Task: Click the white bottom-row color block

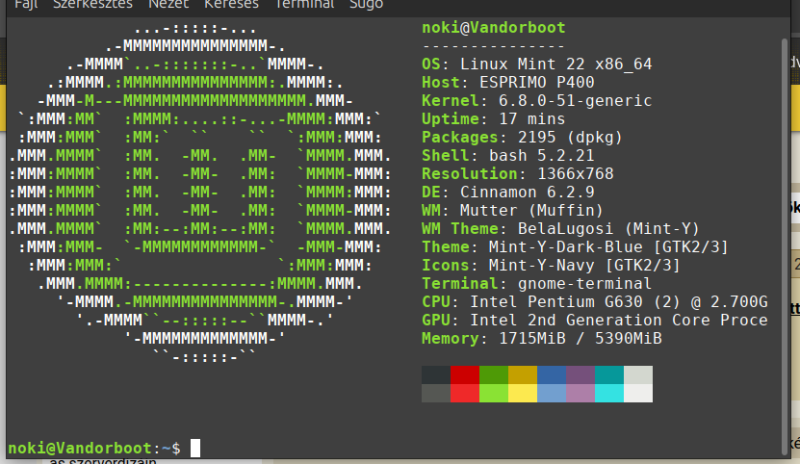Action: point(638,393)
